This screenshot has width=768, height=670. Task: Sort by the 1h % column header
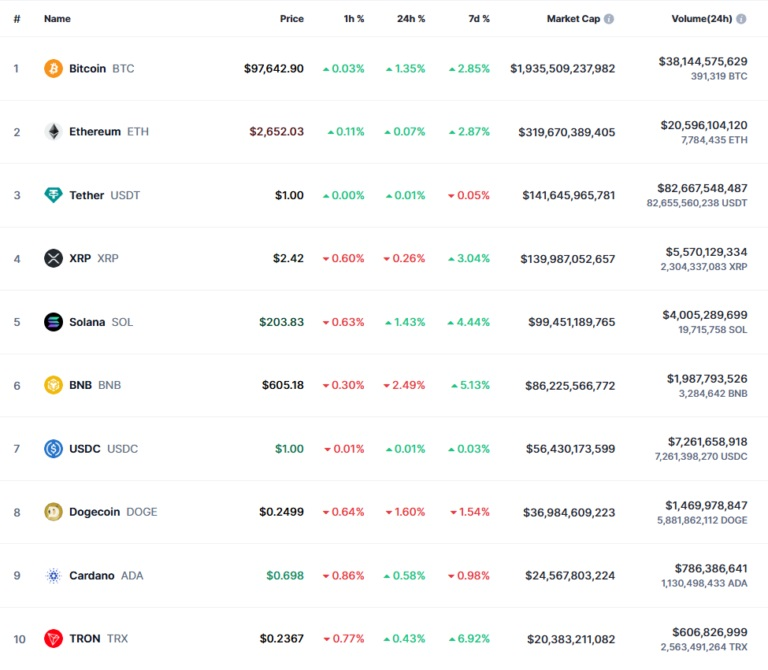pyautogui.click(x=354, y=19)
